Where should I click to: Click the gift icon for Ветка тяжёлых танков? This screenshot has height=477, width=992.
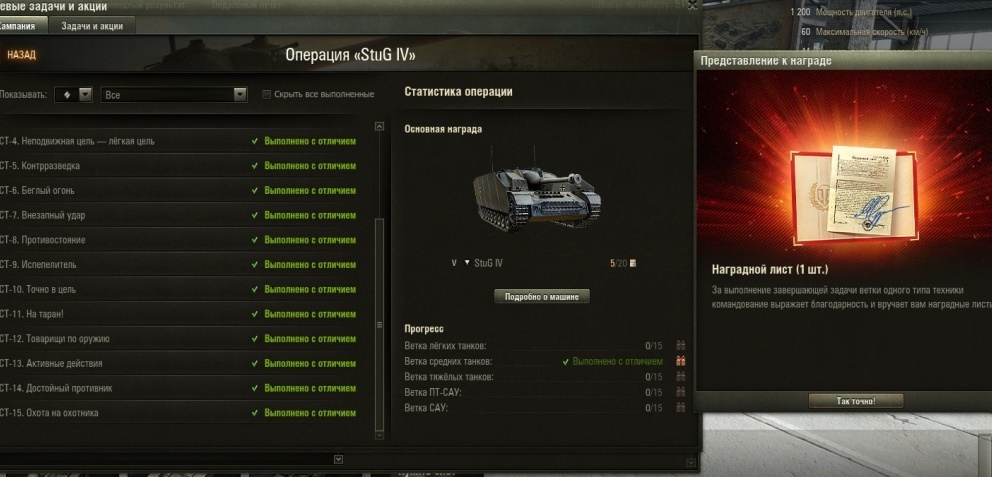point(681,376)
